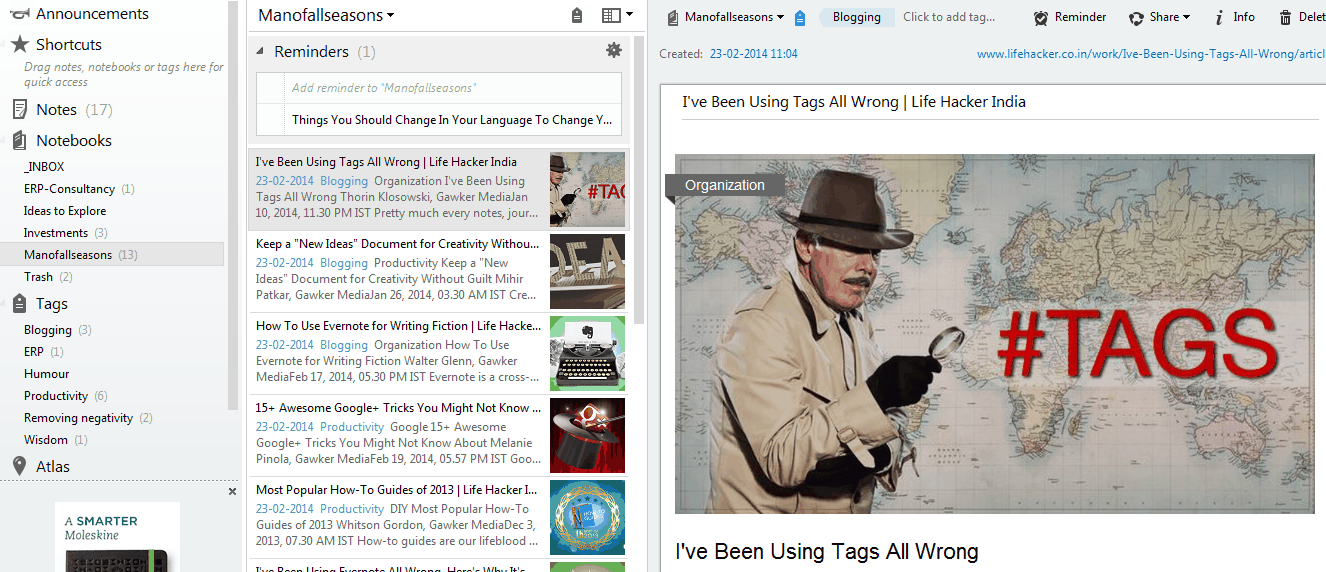The height and width of the screenshot is (572, 1326).
Task: Click the #TAG thumbnail in note list
Action: click(x=587, y=190)
